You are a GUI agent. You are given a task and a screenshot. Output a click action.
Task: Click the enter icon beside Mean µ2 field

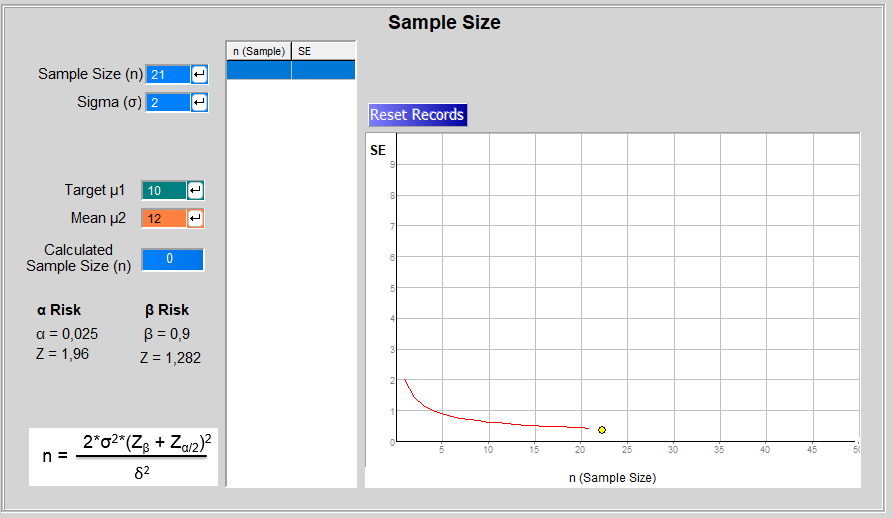tap(195, 218)
